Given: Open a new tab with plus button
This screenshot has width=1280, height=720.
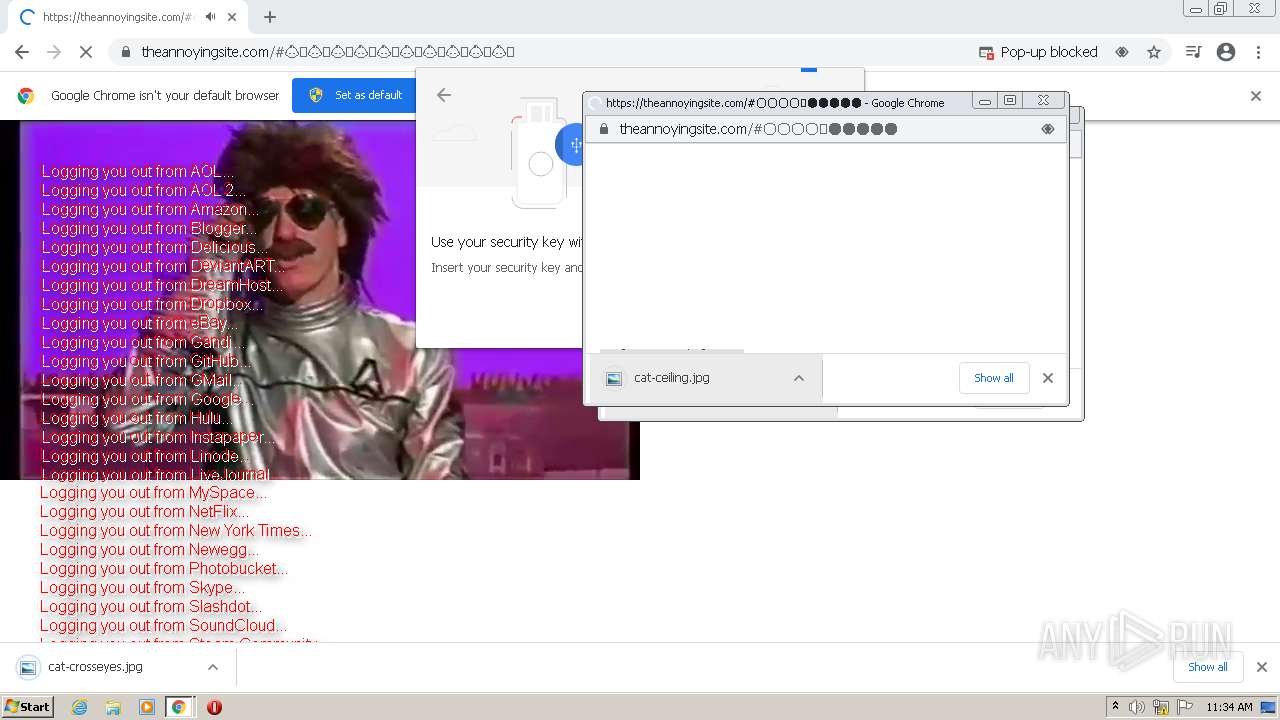Looking at the screenshot, I should pos(270,17).
